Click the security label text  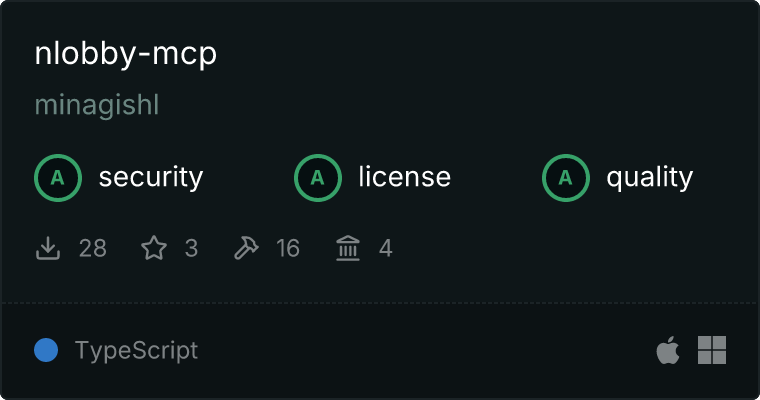pyautogui.click(x=151, y=177)
